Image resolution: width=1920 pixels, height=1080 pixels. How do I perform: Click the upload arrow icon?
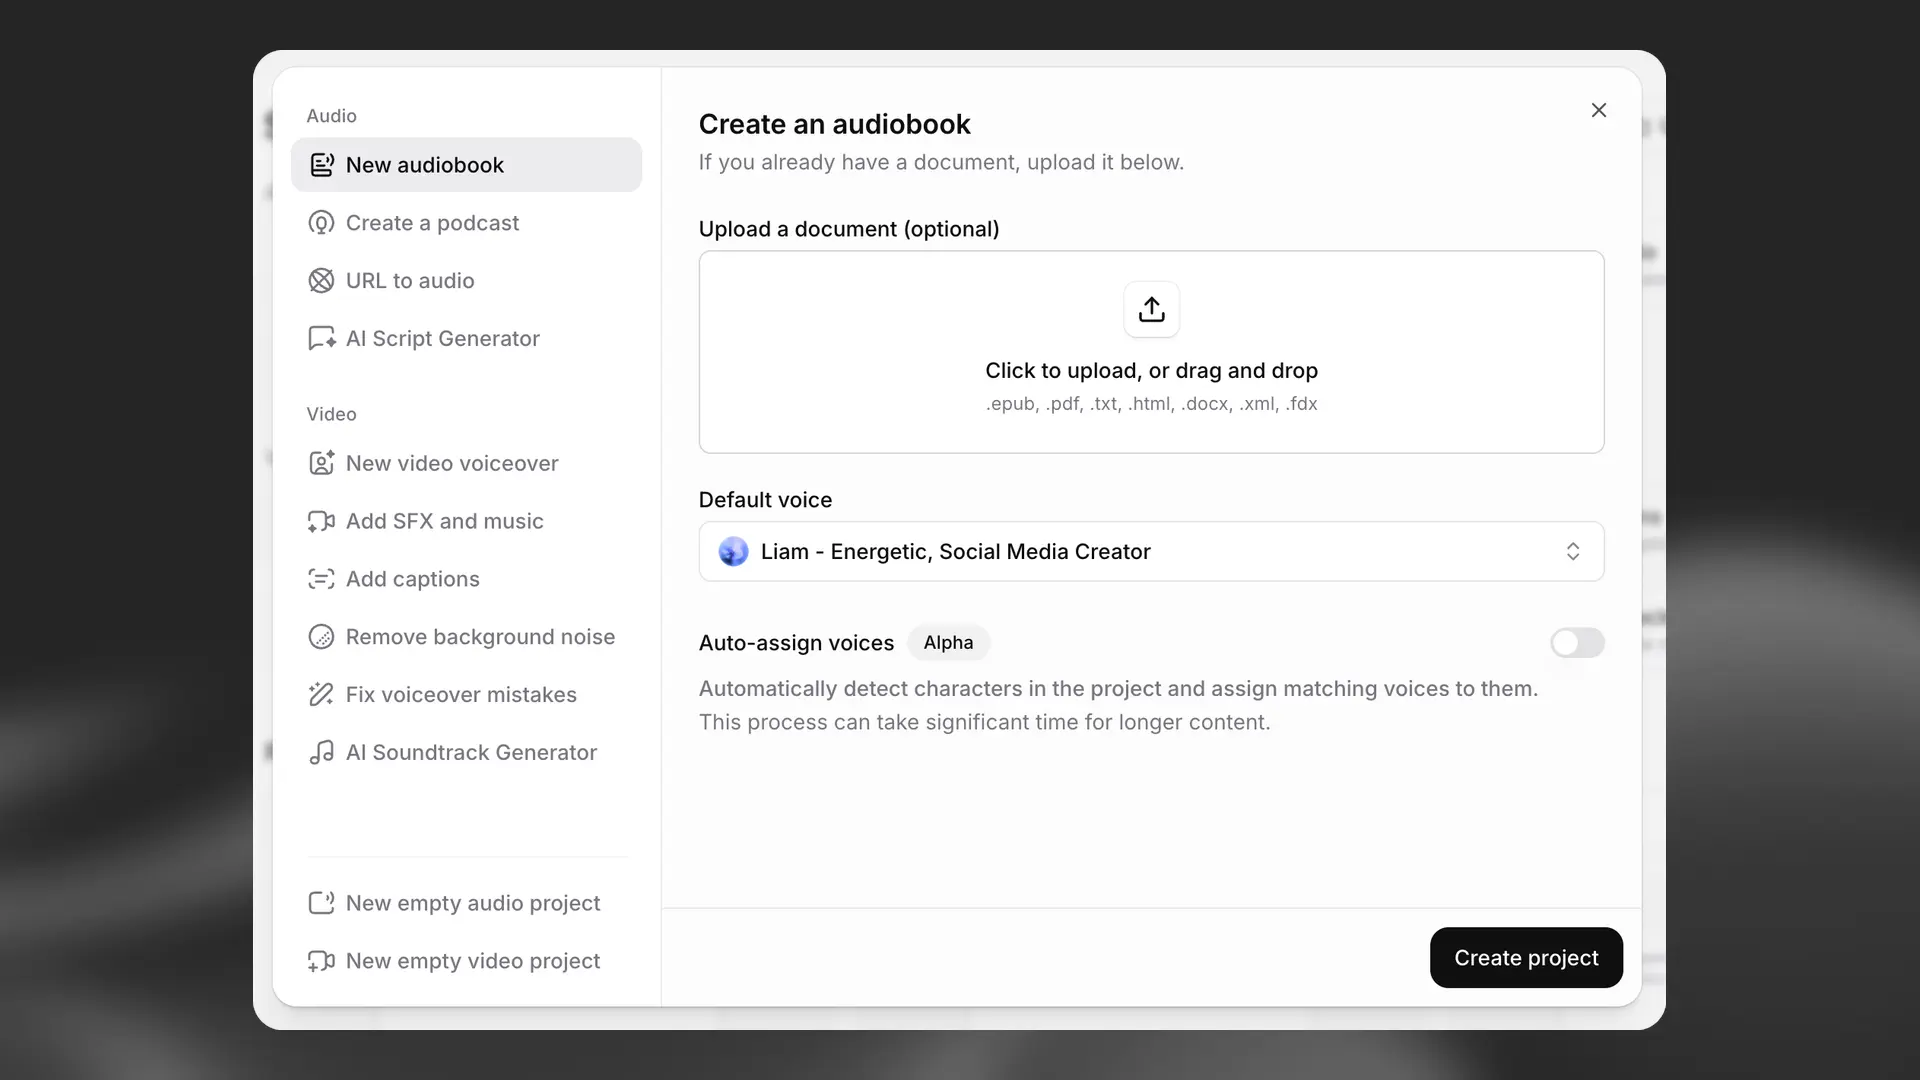point(1151,309)
